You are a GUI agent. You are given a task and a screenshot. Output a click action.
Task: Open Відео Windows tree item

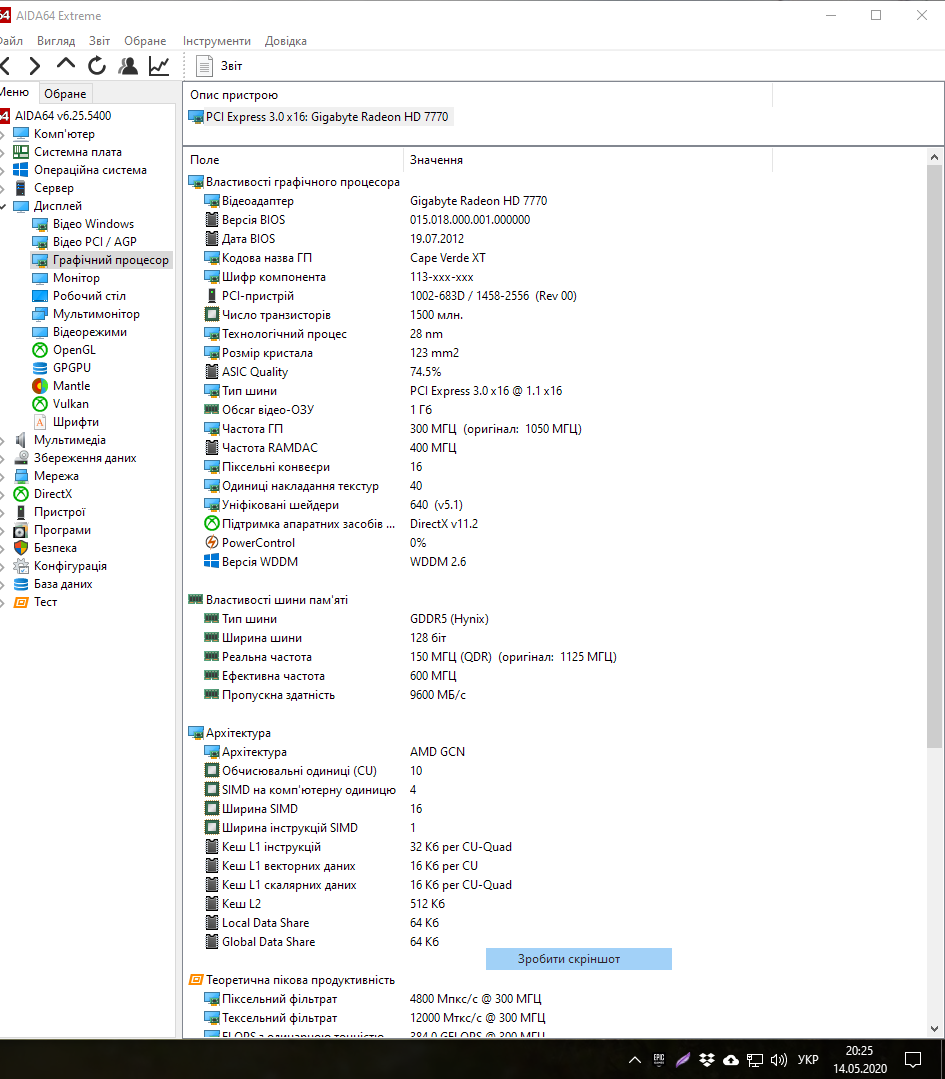[93, 224]
